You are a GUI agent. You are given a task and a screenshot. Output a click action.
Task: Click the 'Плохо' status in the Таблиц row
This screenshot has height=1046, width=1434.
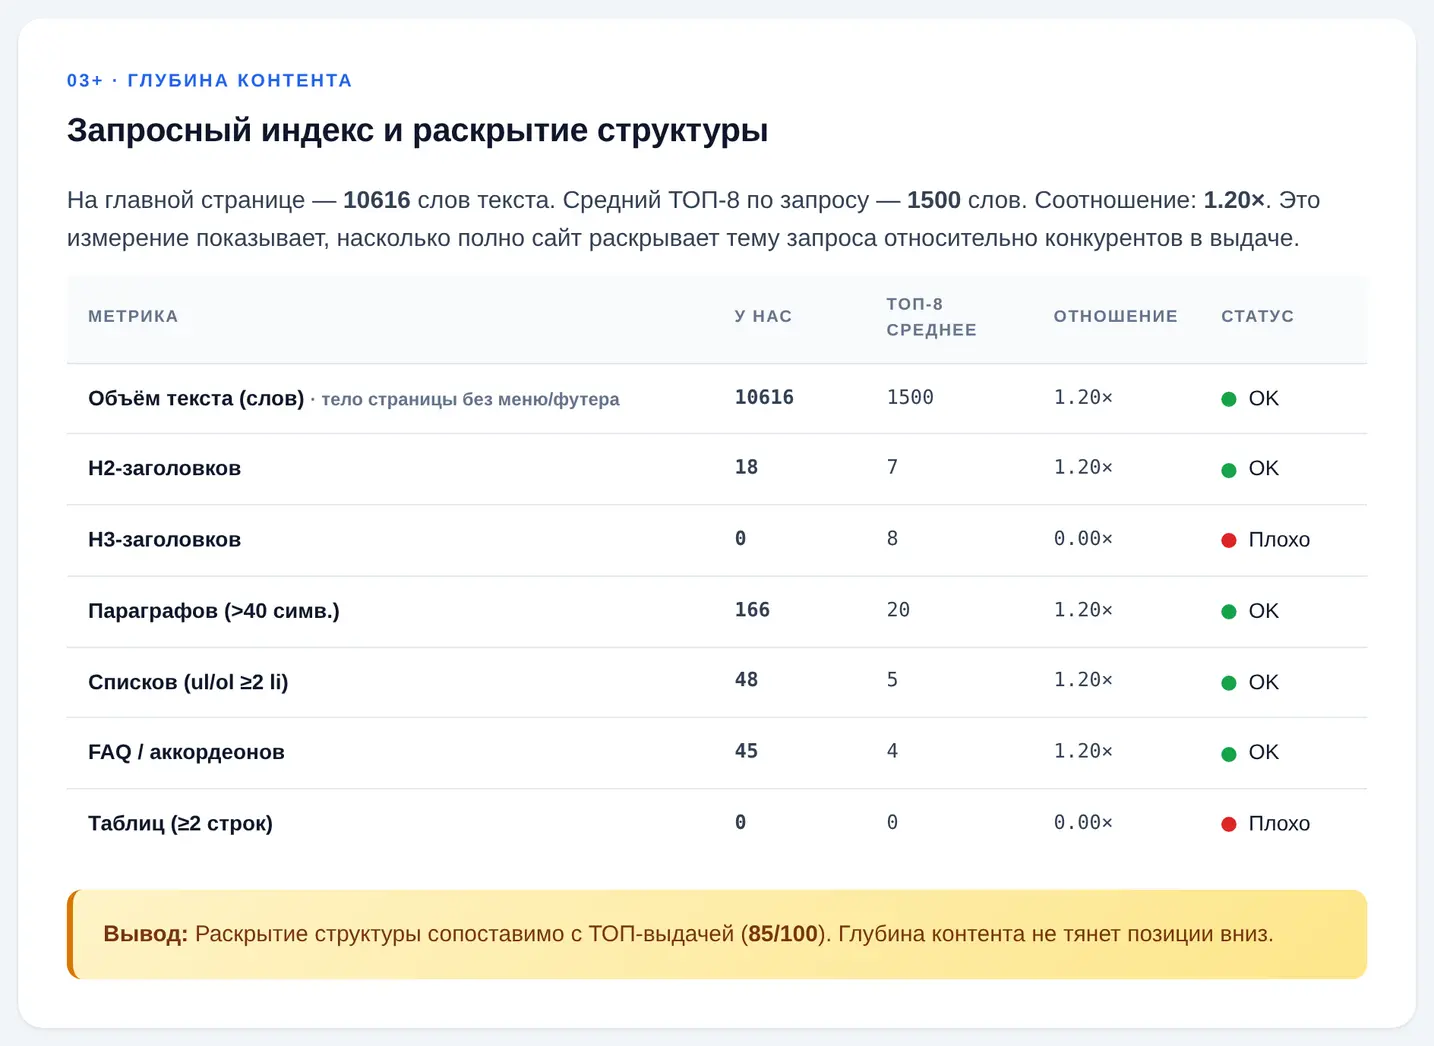pyautogui.click(x=1279, y=824)
